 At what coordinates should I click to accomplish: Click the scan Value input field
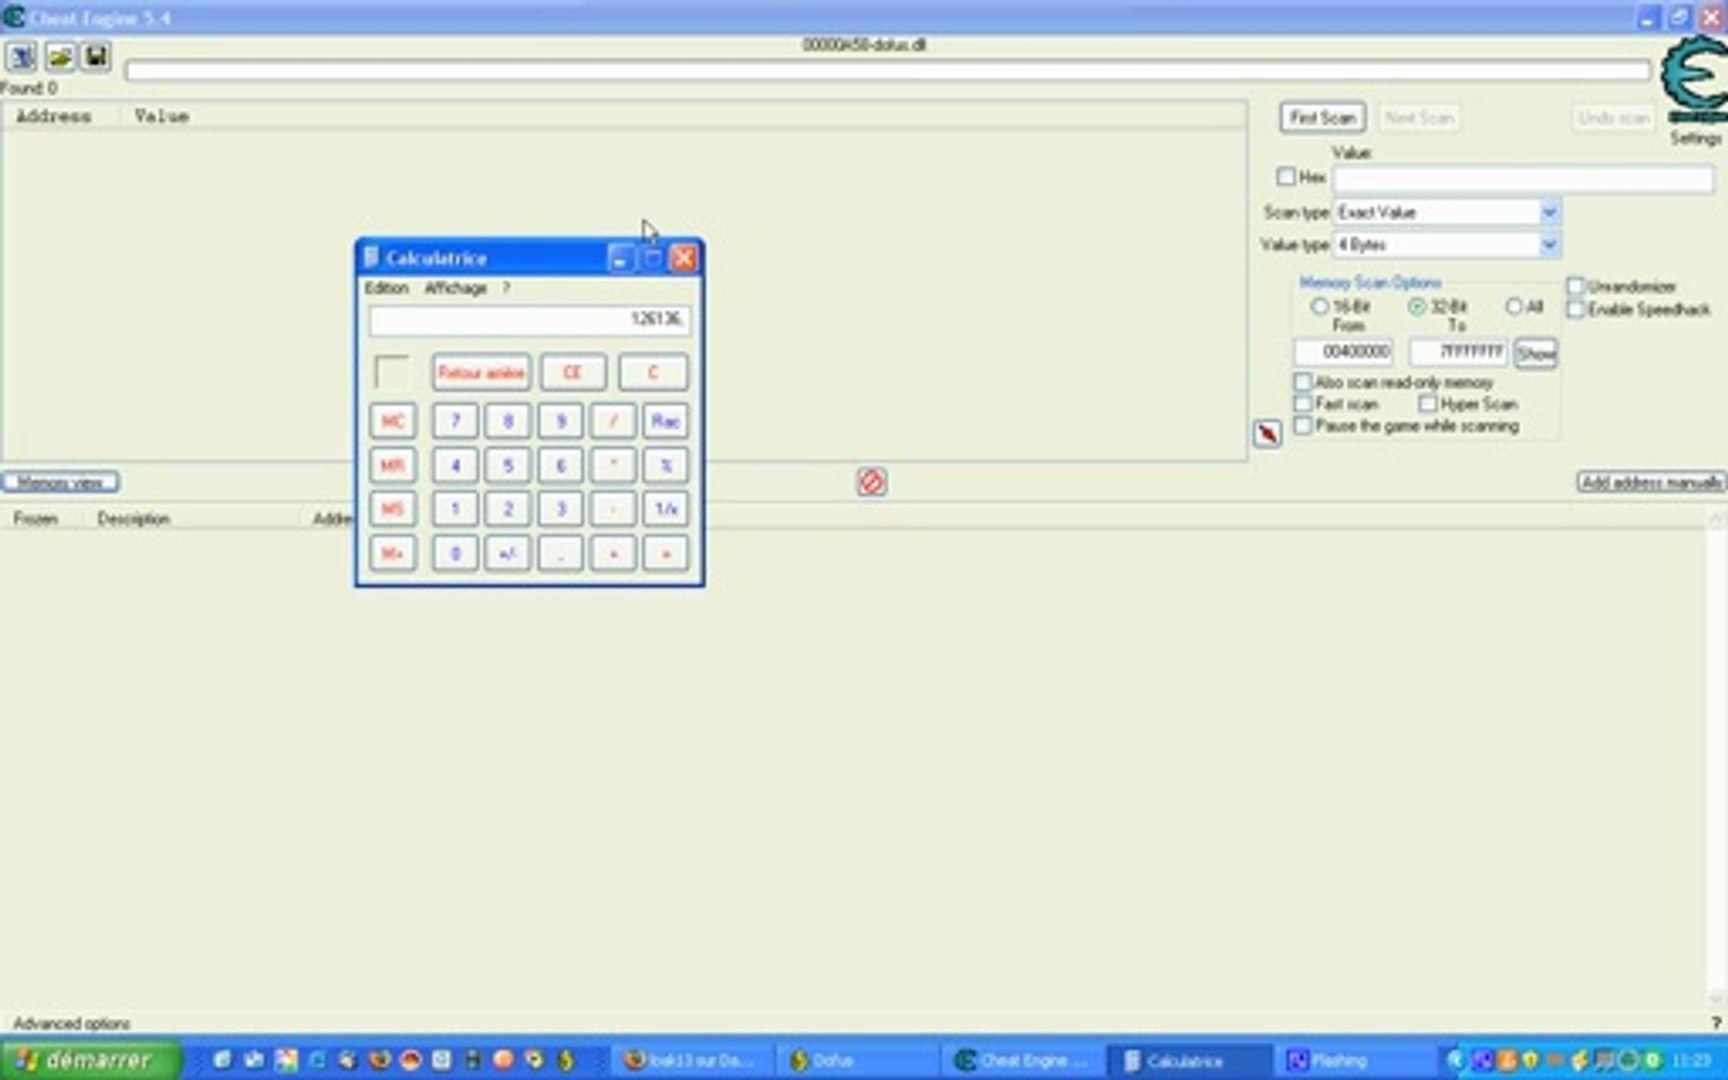[1522, 180]
